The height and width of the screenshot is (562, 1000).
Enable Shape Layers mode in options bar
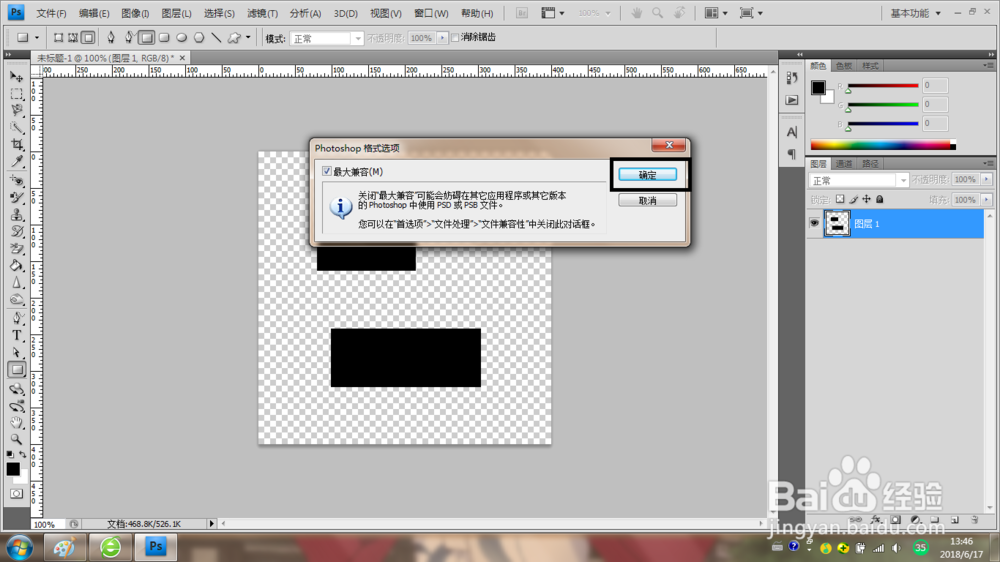58,38
